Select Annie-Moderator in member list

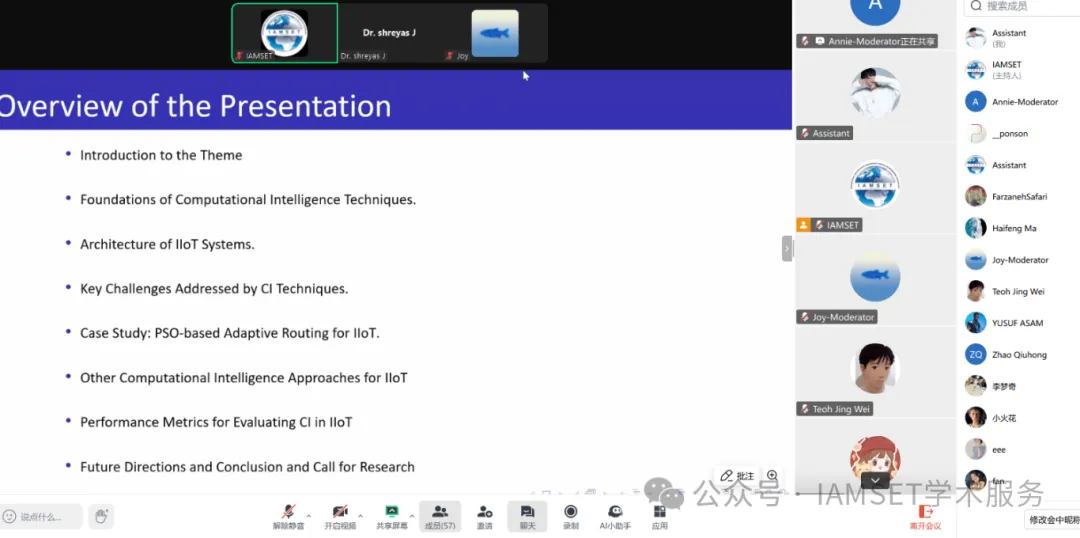1022,101
